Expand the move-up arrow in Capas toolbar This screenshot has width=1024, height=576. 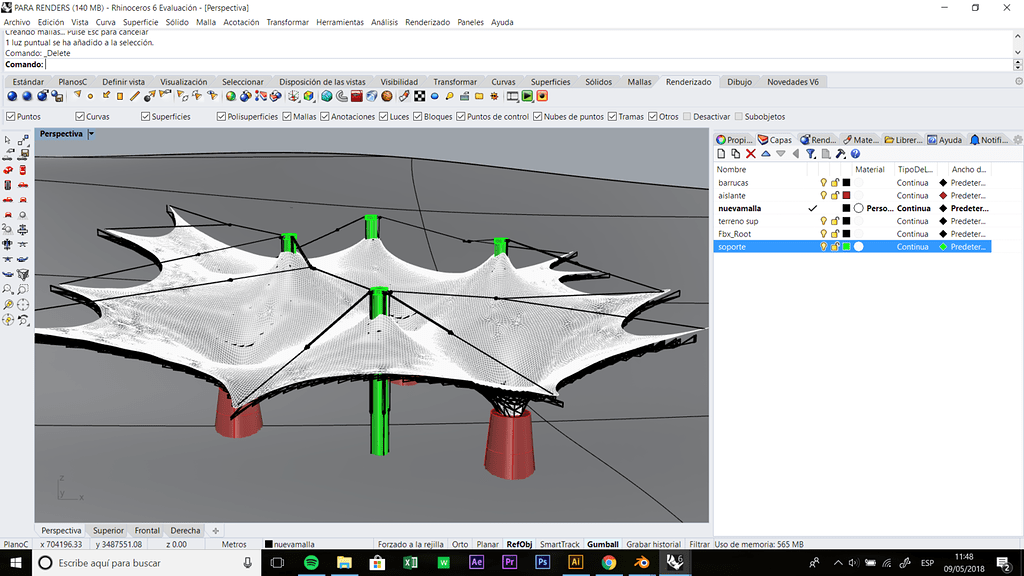765,152
